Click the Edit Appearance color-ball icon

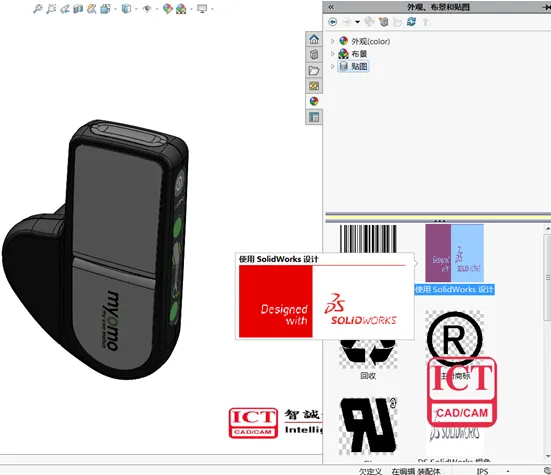tap(168, 9)
